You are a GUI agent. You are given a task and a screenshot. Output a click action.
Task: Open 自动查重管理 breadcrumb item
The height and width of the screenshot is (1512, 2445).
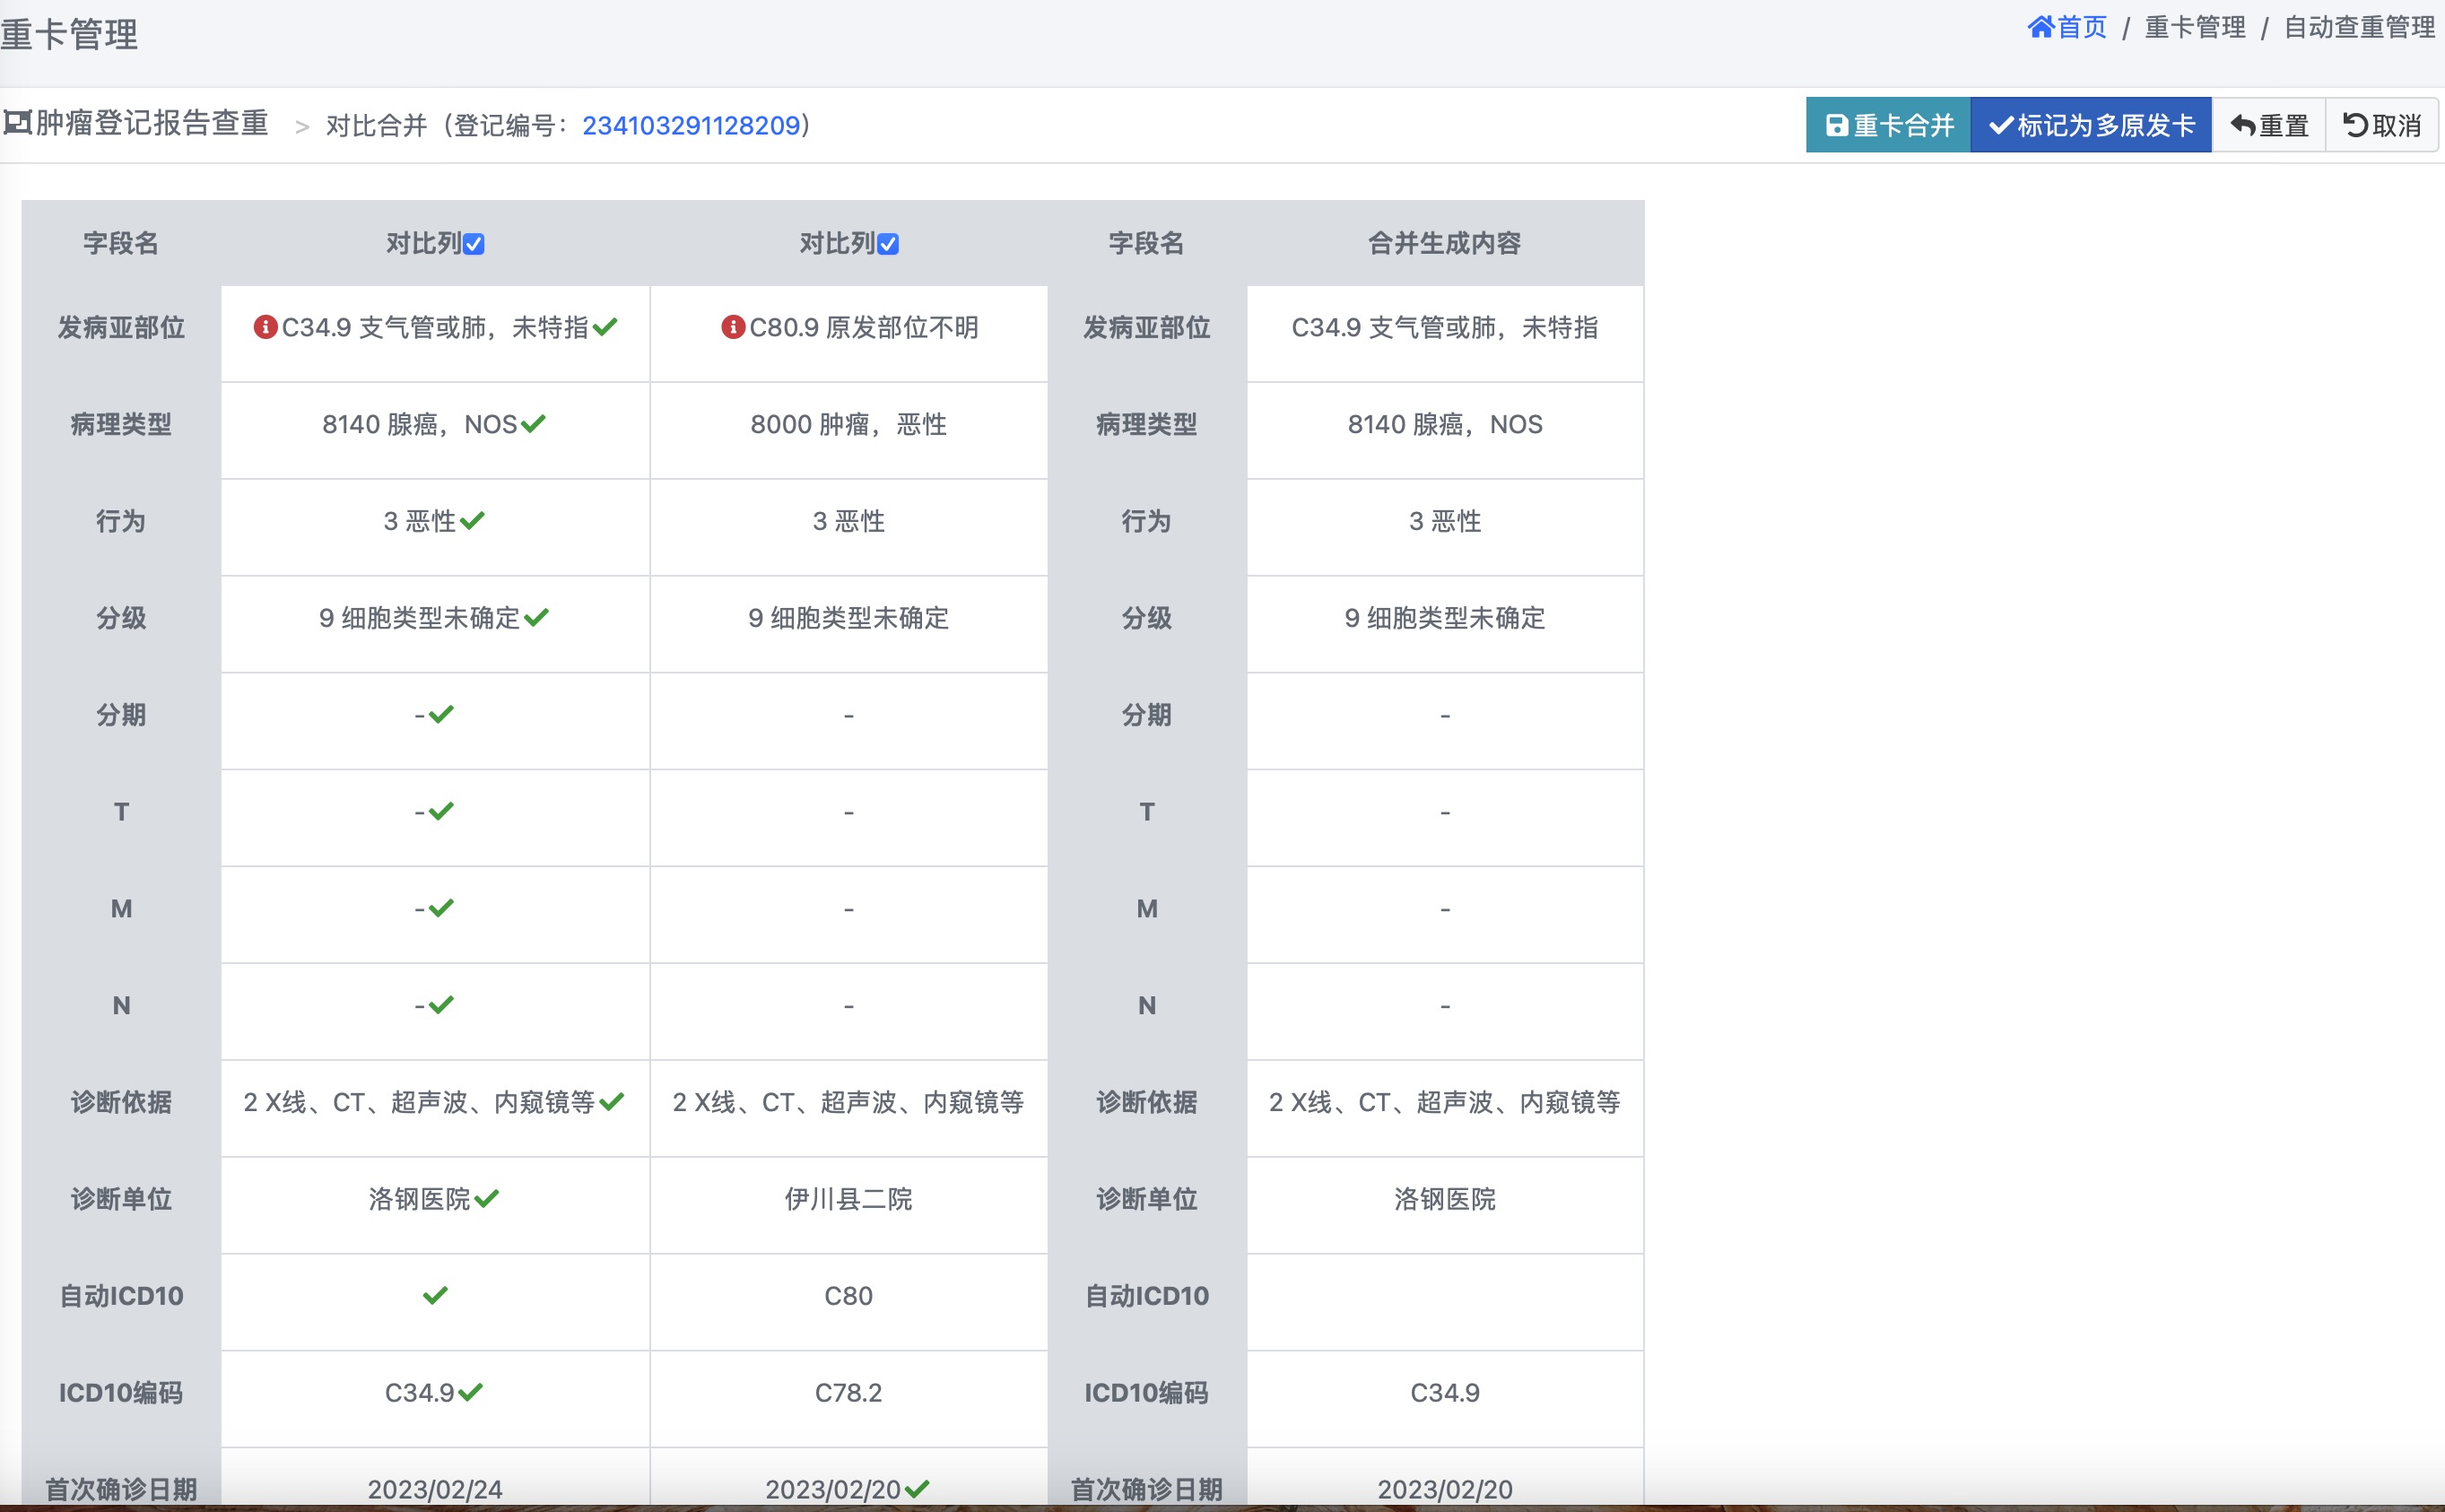click(2359, 27)
